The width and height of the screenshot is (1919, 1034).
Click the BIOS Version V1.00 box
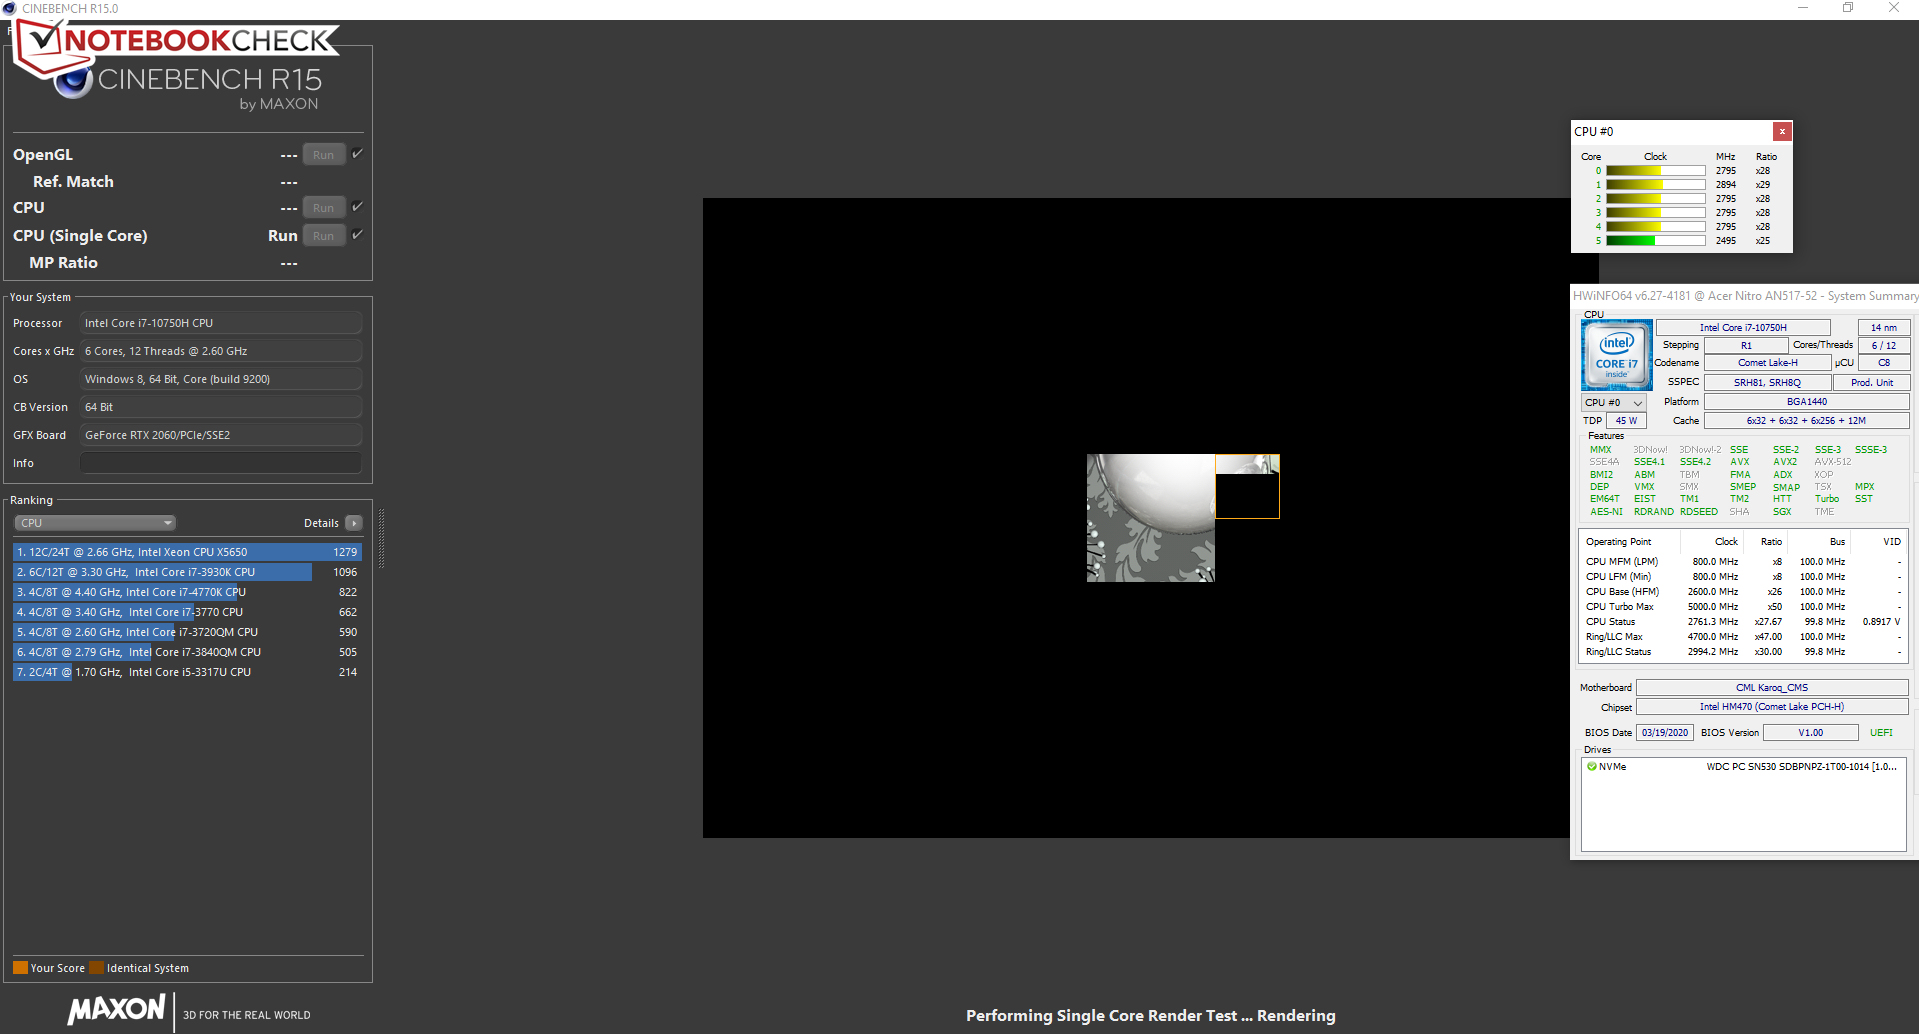(x=1810, y=733)
